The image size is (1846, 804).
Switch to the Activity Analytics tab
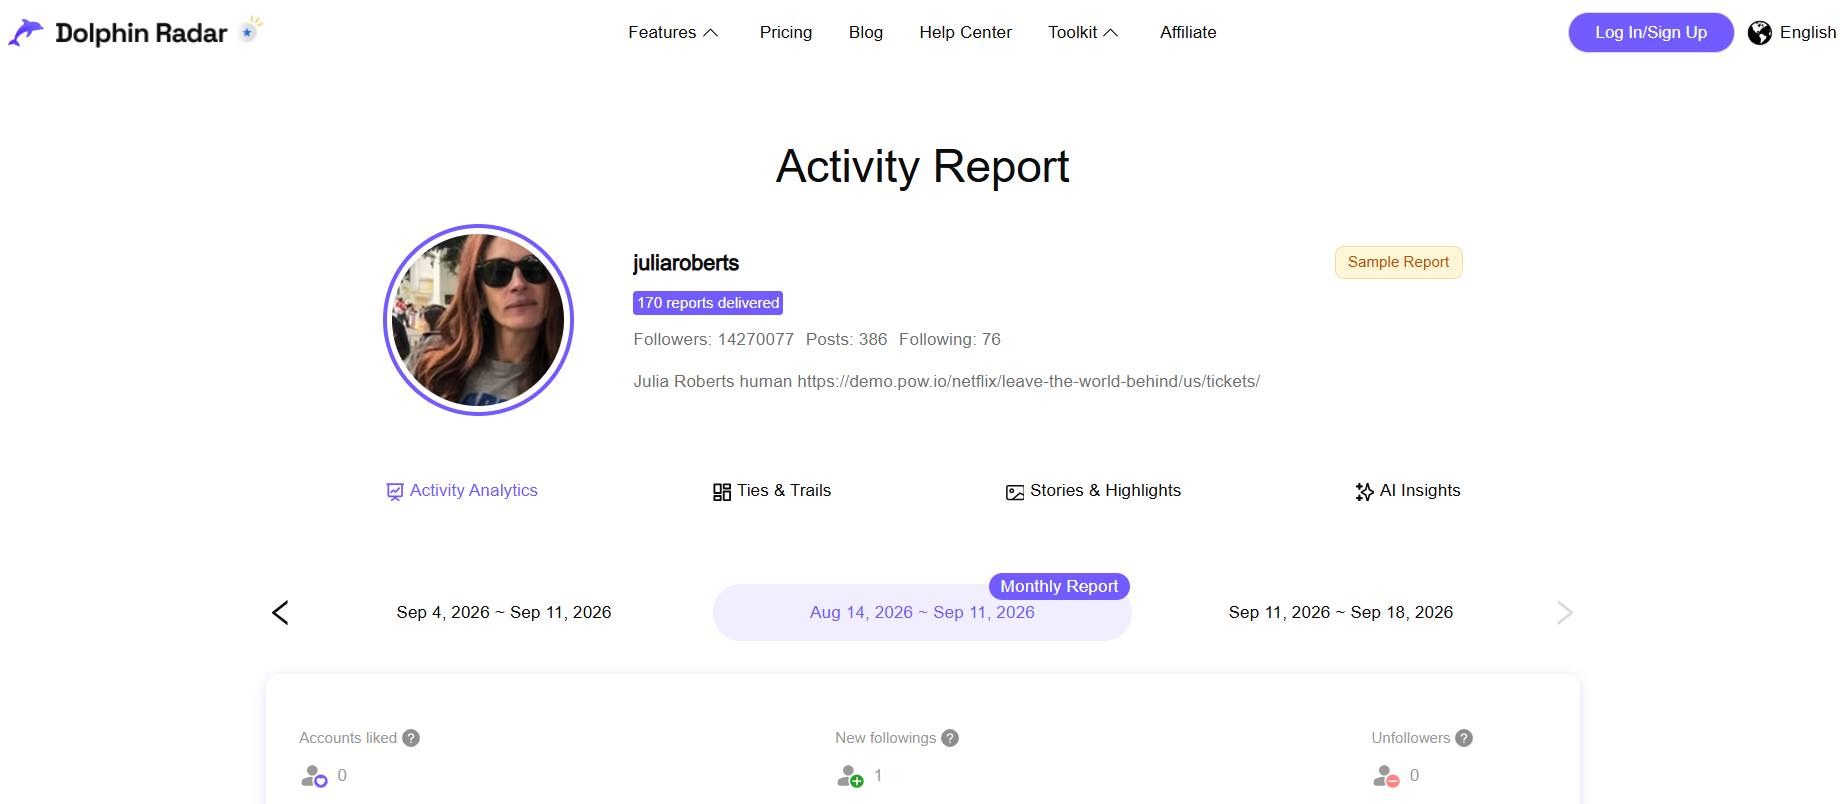462,491
